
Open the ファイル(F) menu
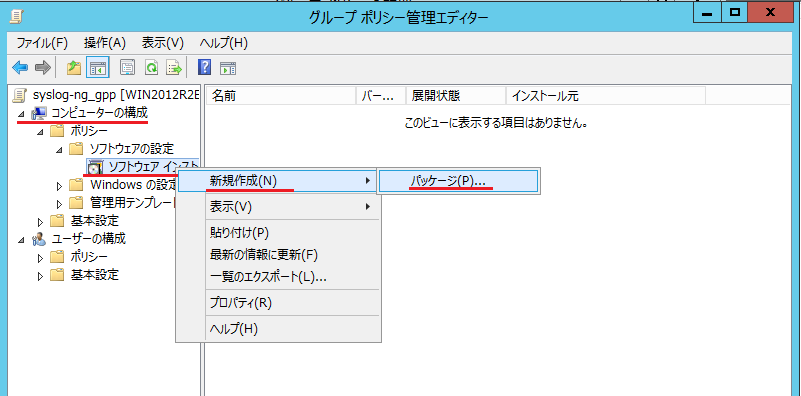pyautogui.click(x=42, y=43)
